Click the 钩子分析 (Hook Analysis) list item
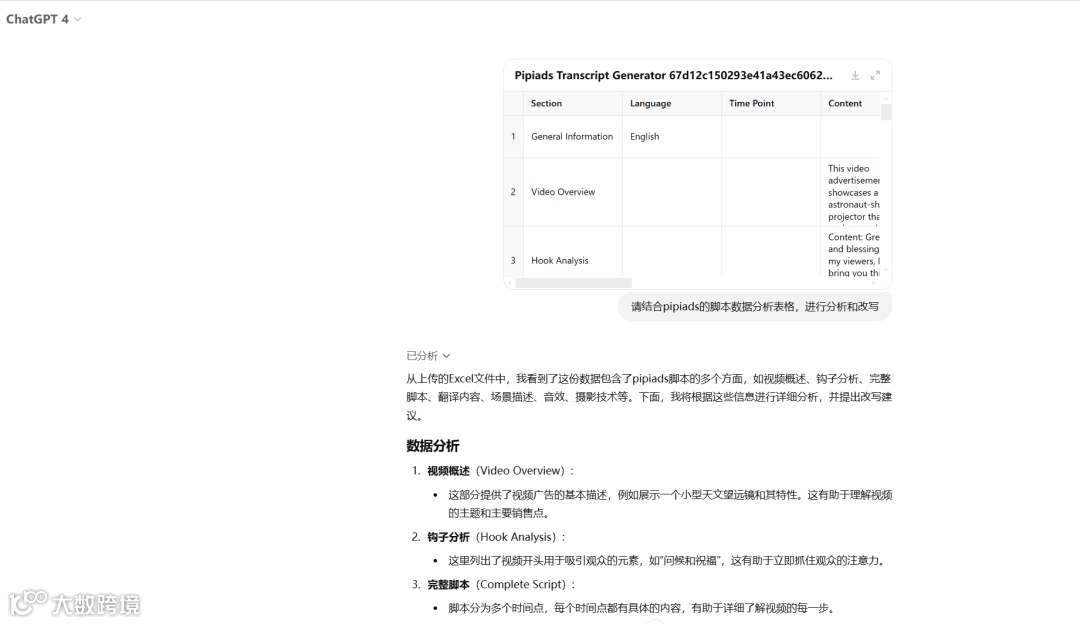 click(497, 537)
